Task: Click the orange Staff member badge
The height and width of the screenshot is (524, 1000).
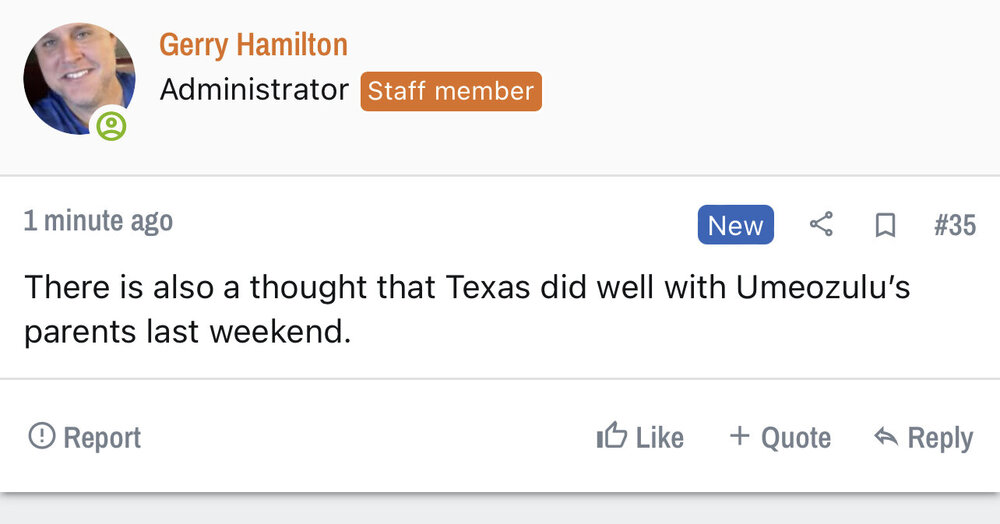Action: pos(451,91)
